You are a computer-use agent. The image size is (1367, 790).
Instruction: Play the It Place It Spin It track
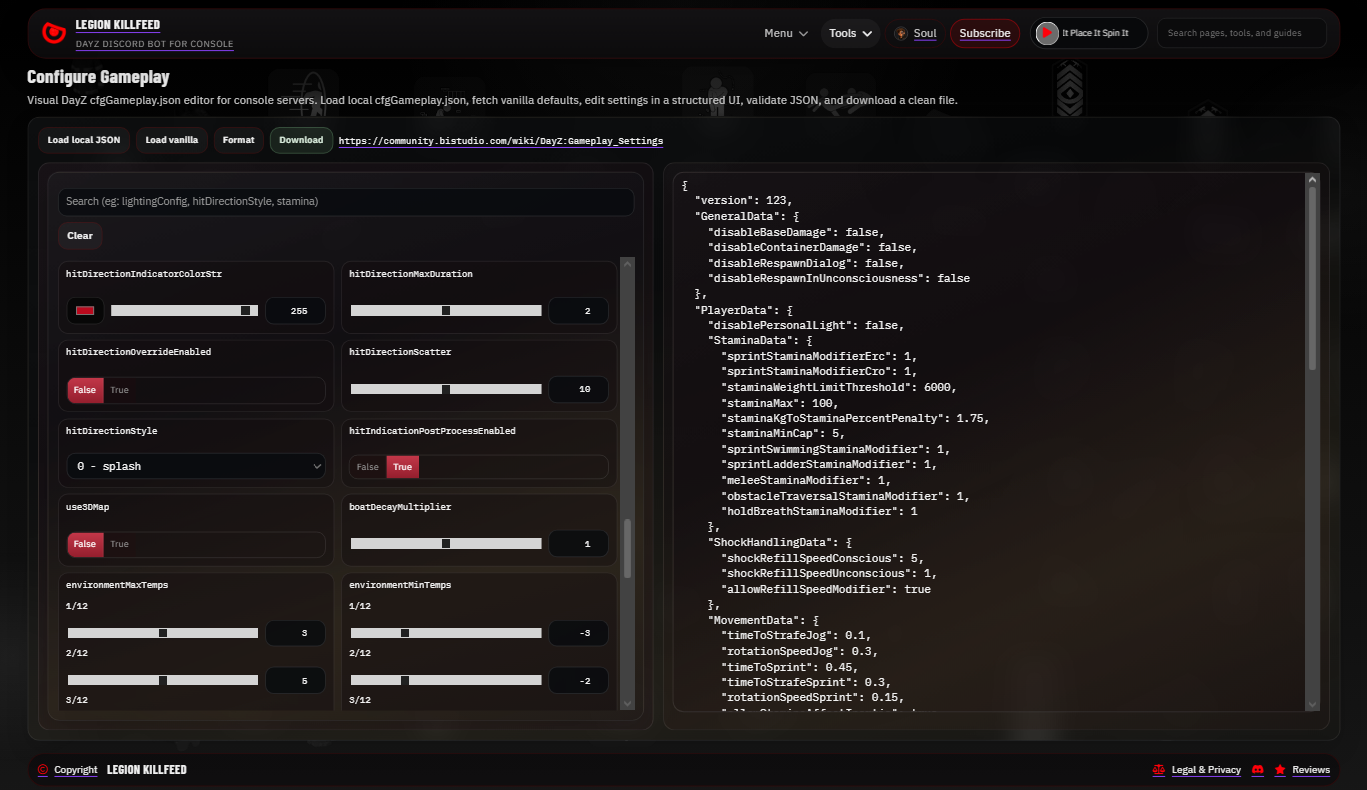point(1047,33)
